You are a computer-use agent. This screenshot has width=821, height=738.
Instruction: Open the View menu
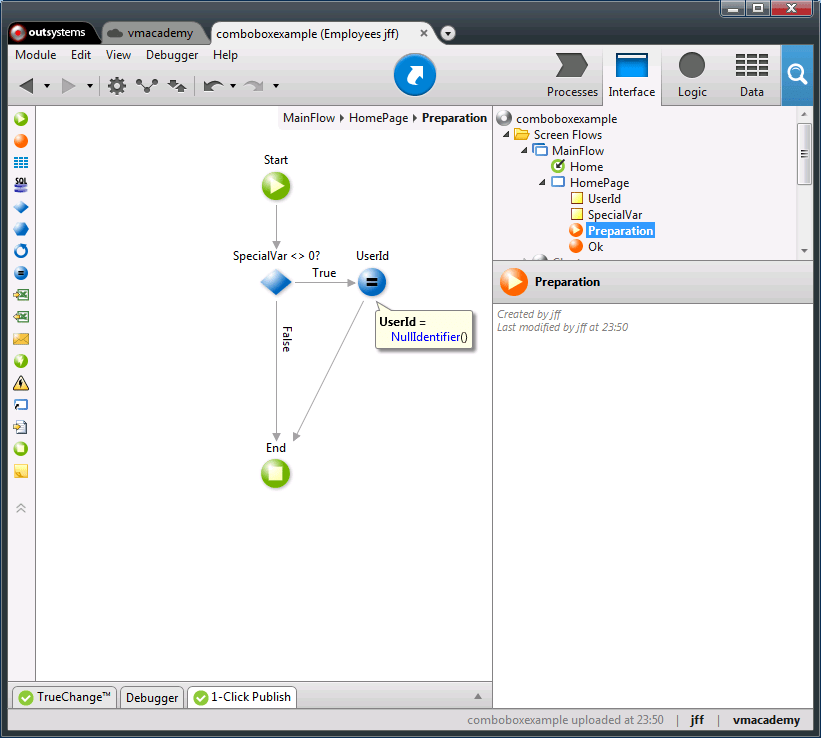coord(118,55)
